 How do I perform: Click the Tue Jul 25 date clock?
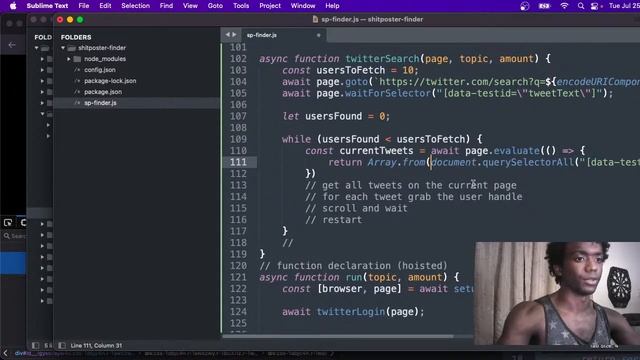click(x=624, y=6)
